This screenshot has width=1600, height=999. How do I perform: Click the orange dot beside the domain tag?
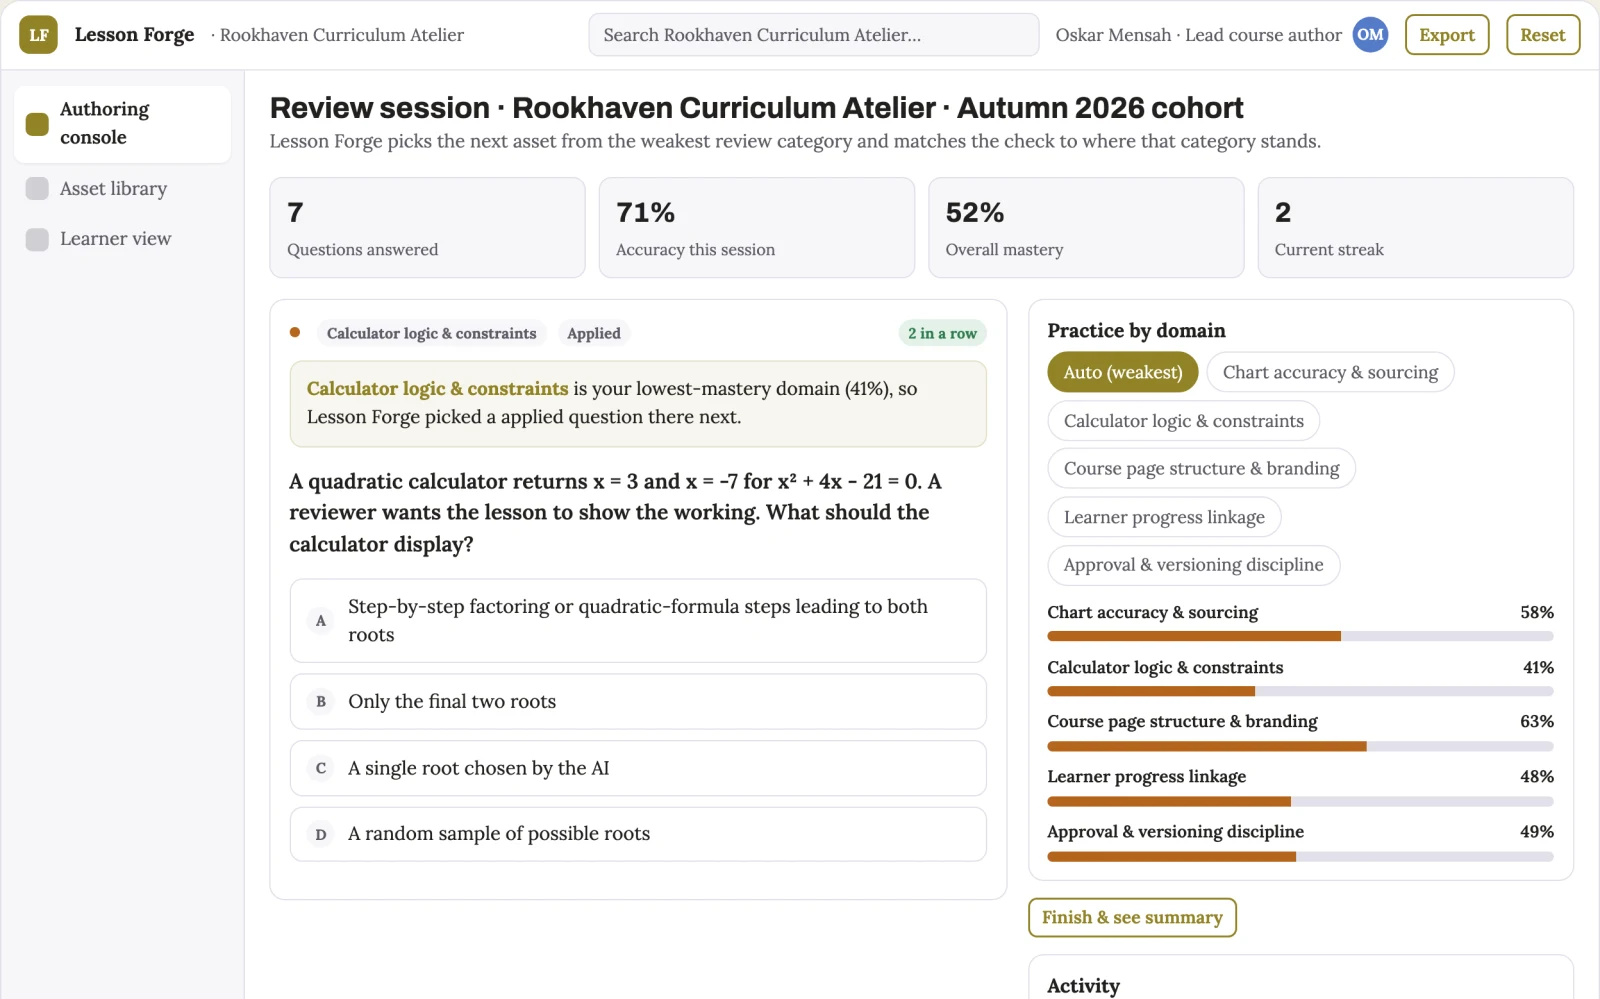click(295, 332)
